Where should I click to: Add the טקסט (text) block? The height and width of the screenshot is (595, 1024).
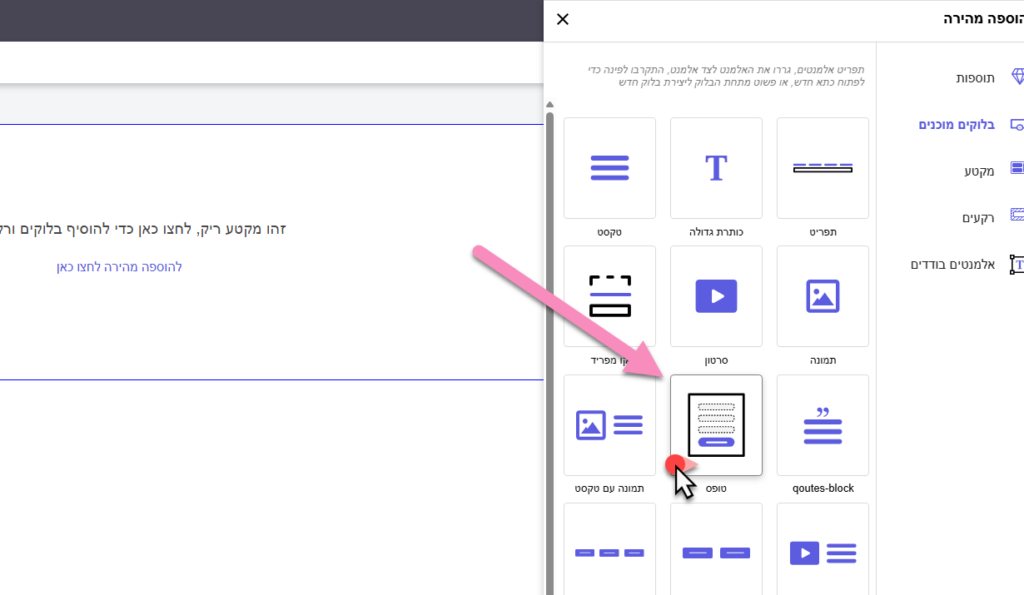pos(609,168)
